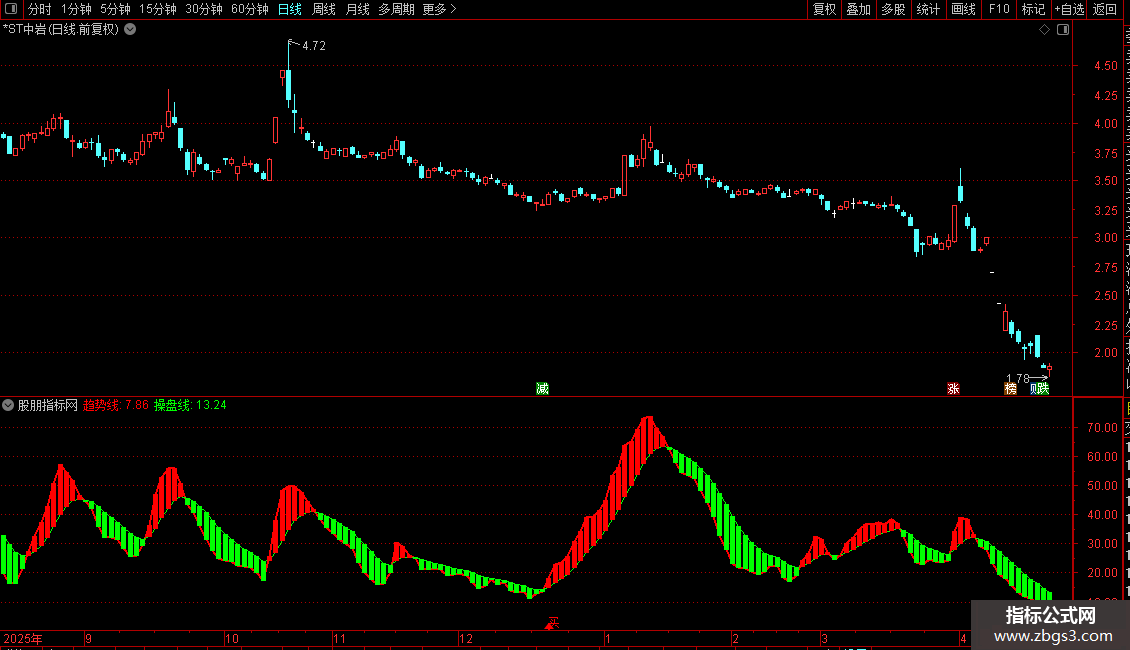Click the 股朋指标网 indicator name
The width and height of the screenshot is (1130, 650).
(x=48, y=405)
